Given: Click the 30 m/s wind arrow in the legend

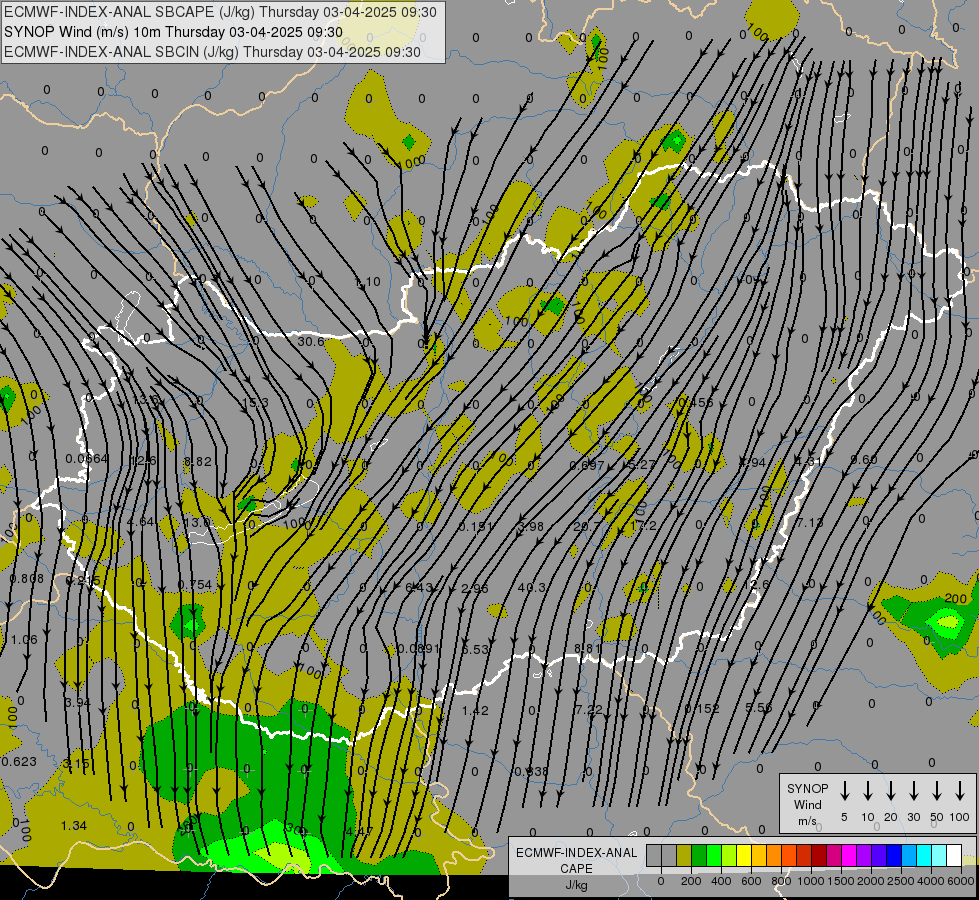Looking at the screenshot, I should pos(913,791).
